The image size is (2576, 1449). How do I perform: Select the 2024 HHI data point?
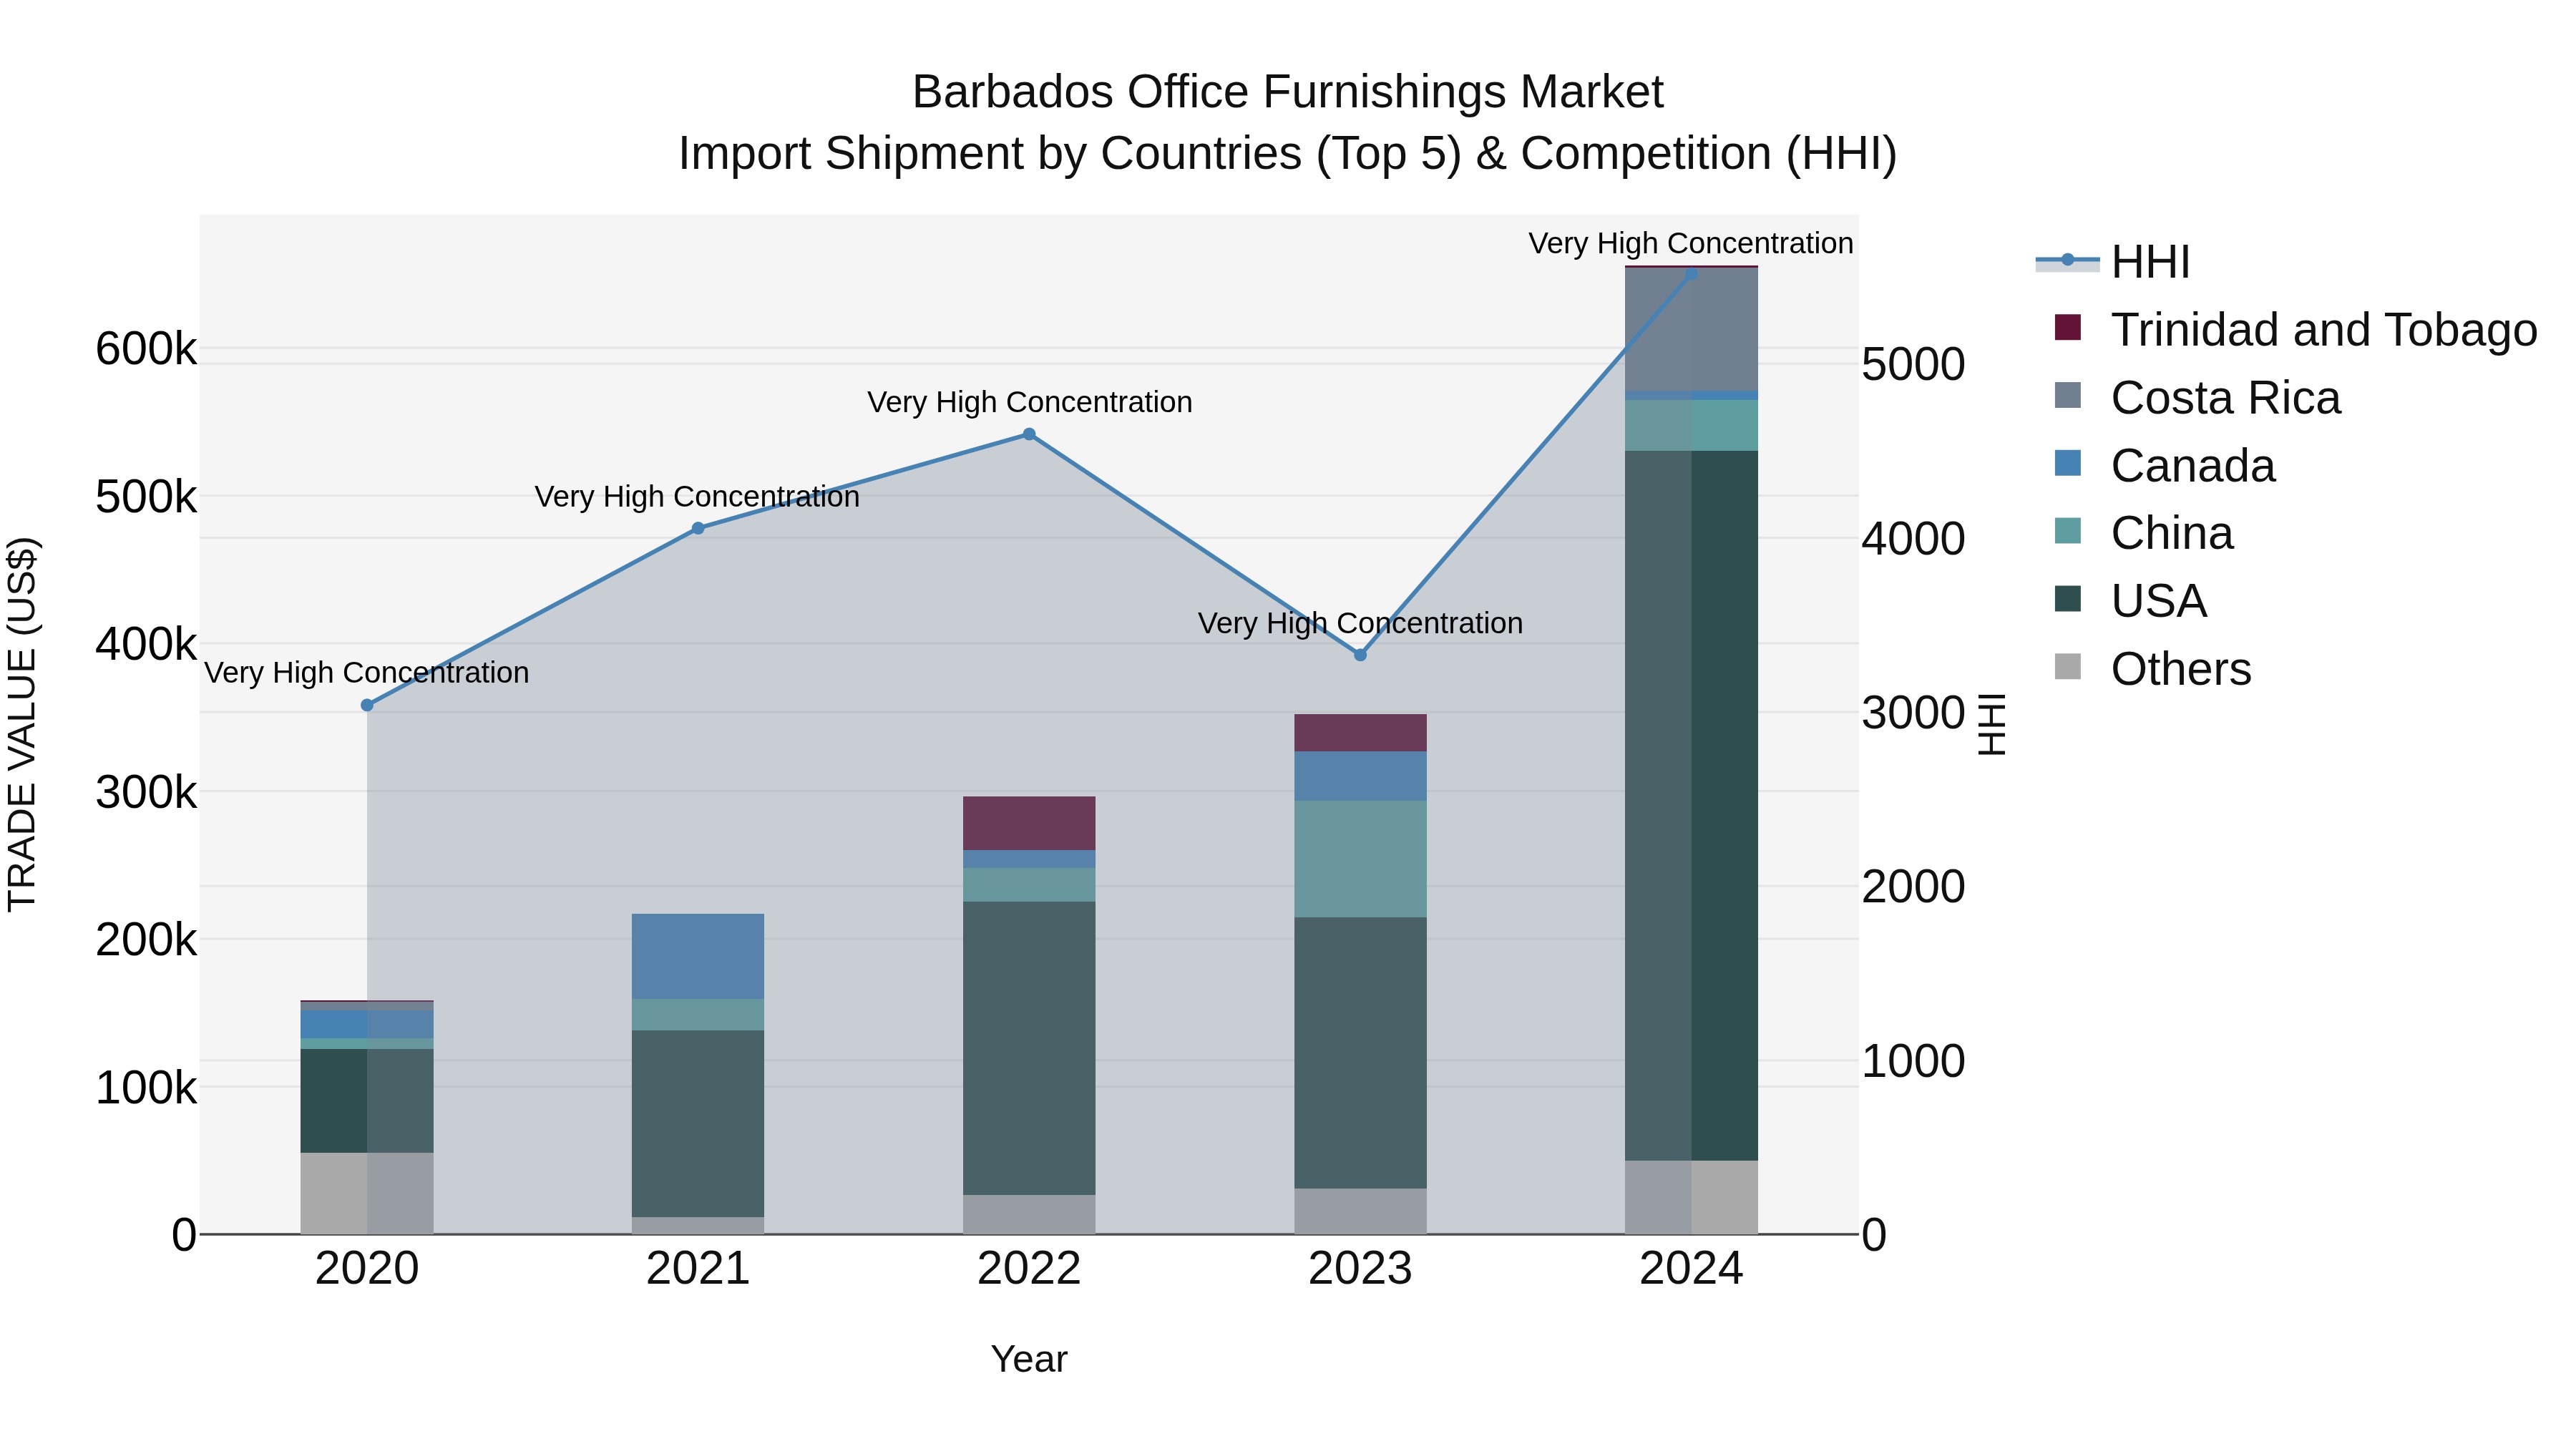pyautogui.click(x=1691, y=273)
